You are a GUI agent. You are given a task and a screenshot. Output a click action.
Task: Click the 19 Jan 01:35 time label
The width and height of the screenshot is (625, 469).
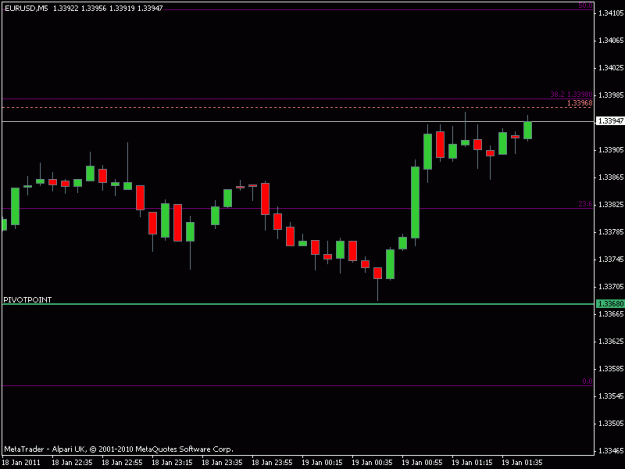click(x=522, y=463)
